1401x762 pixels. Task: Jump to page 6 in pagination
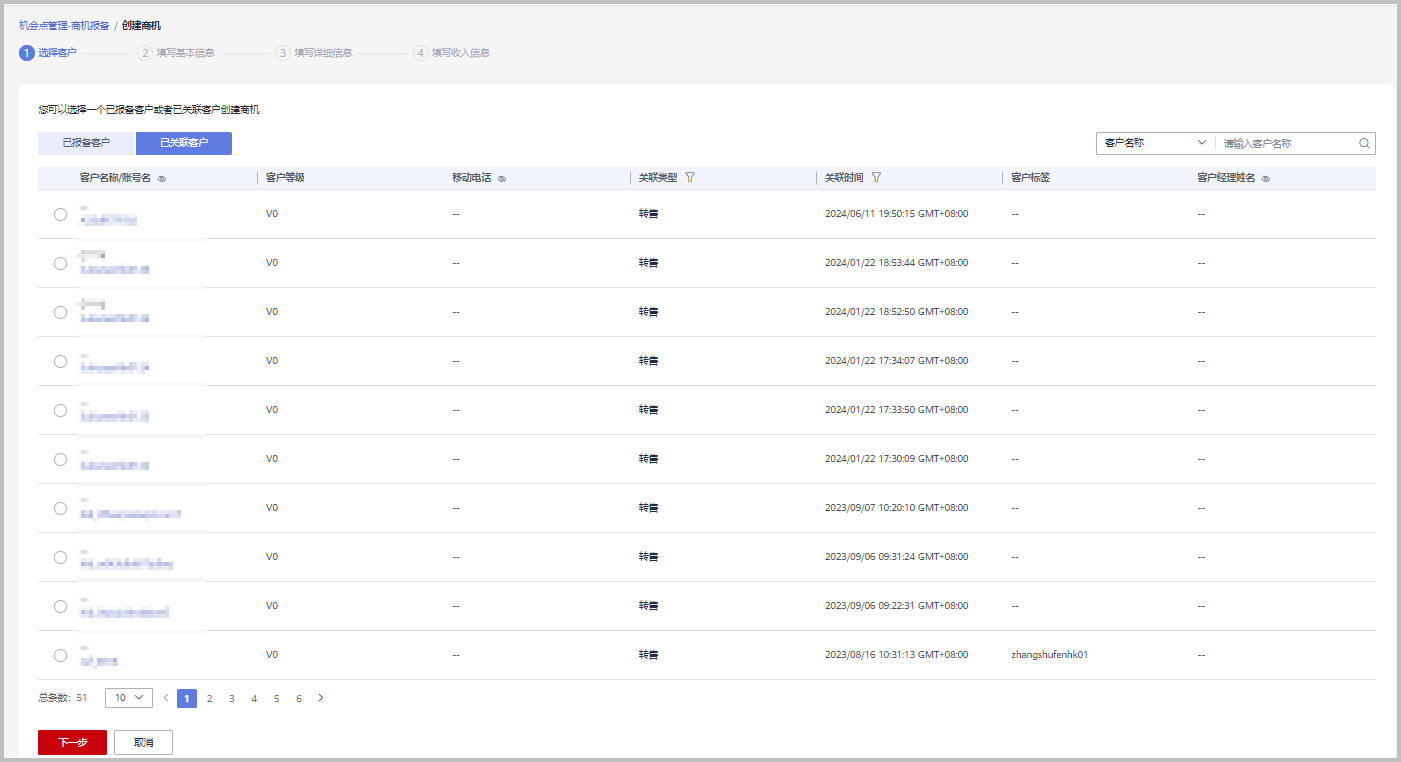299,698
